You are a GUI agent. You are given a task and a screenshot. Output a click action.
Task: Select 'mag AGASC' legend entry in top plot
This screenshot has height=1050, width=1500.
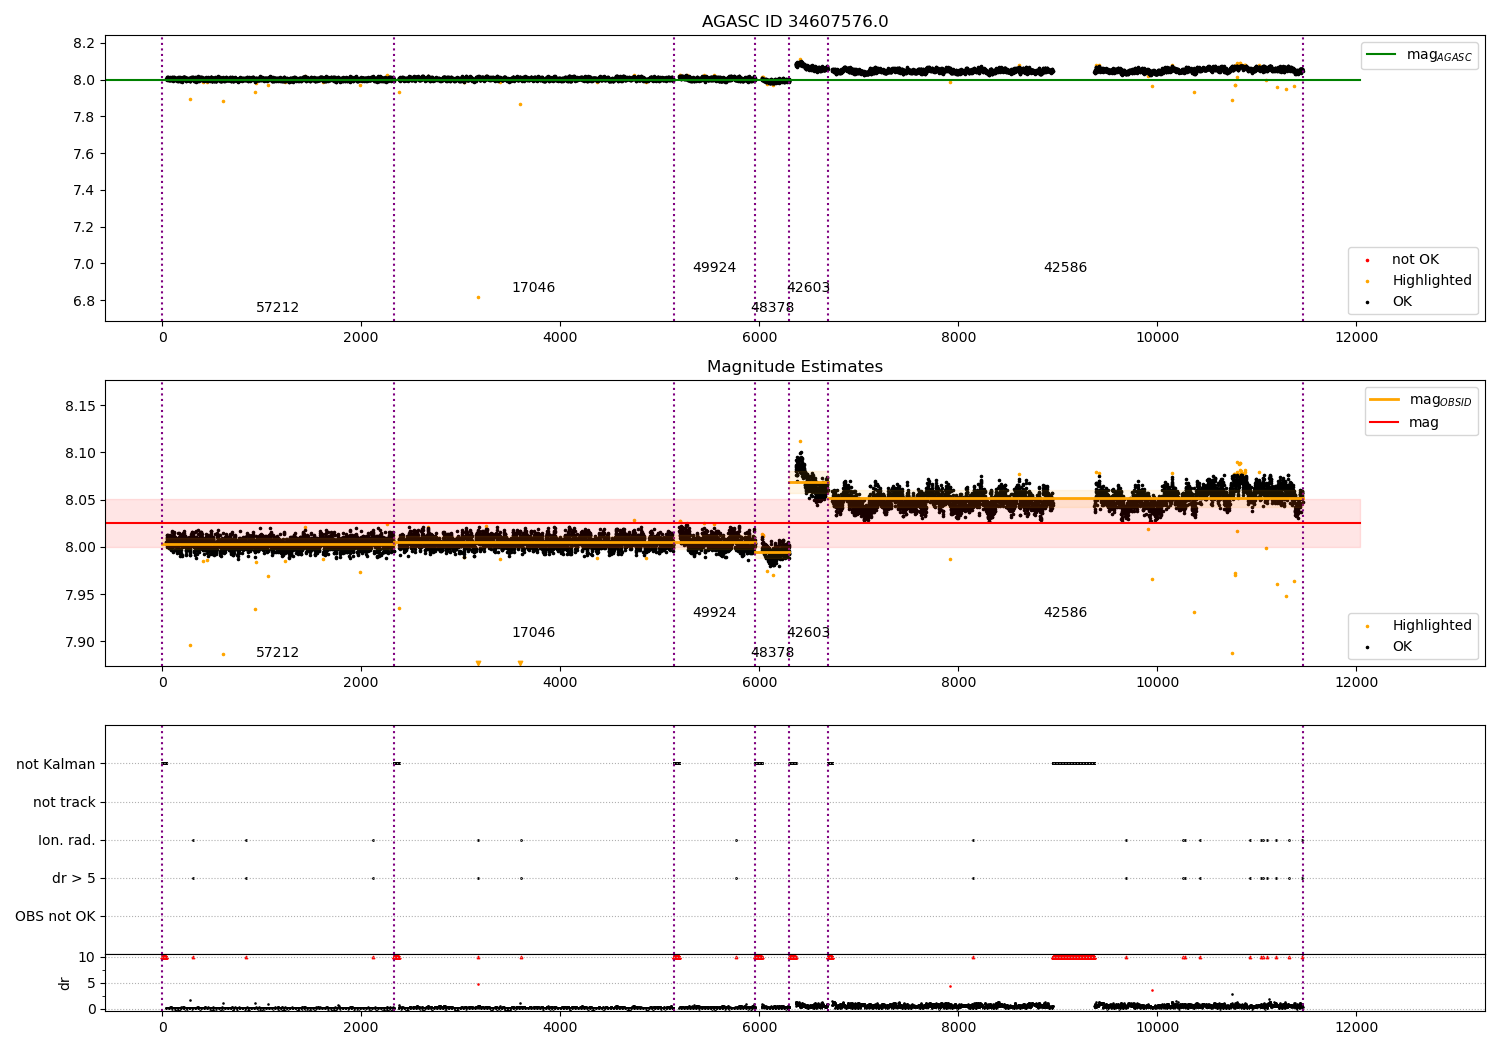coord(1418,55)
